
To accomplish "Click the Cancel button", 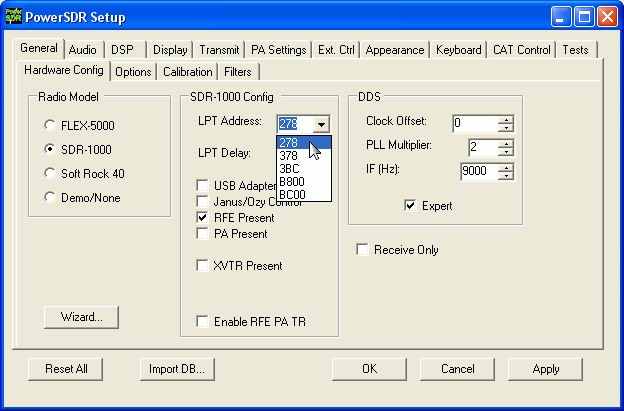I will pyautogui.click(x=458, y=369).
